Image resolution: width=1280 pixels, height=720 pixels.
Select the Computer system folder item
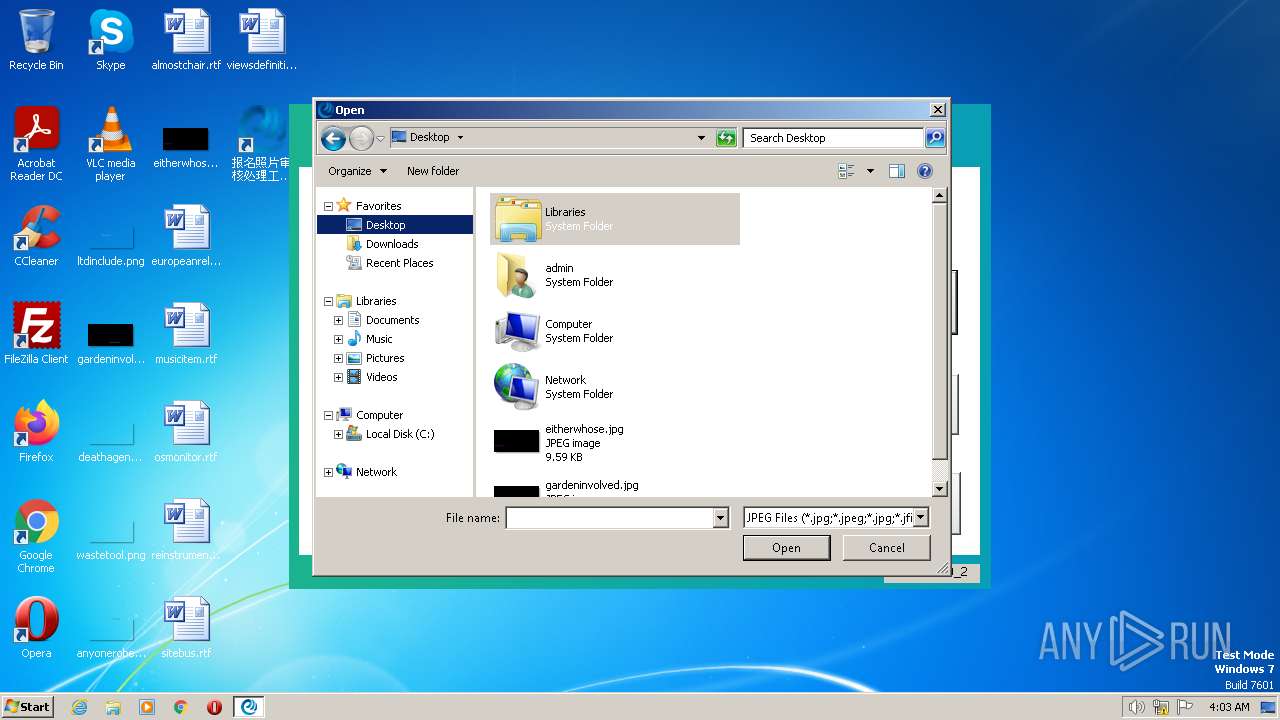point(615,331)
